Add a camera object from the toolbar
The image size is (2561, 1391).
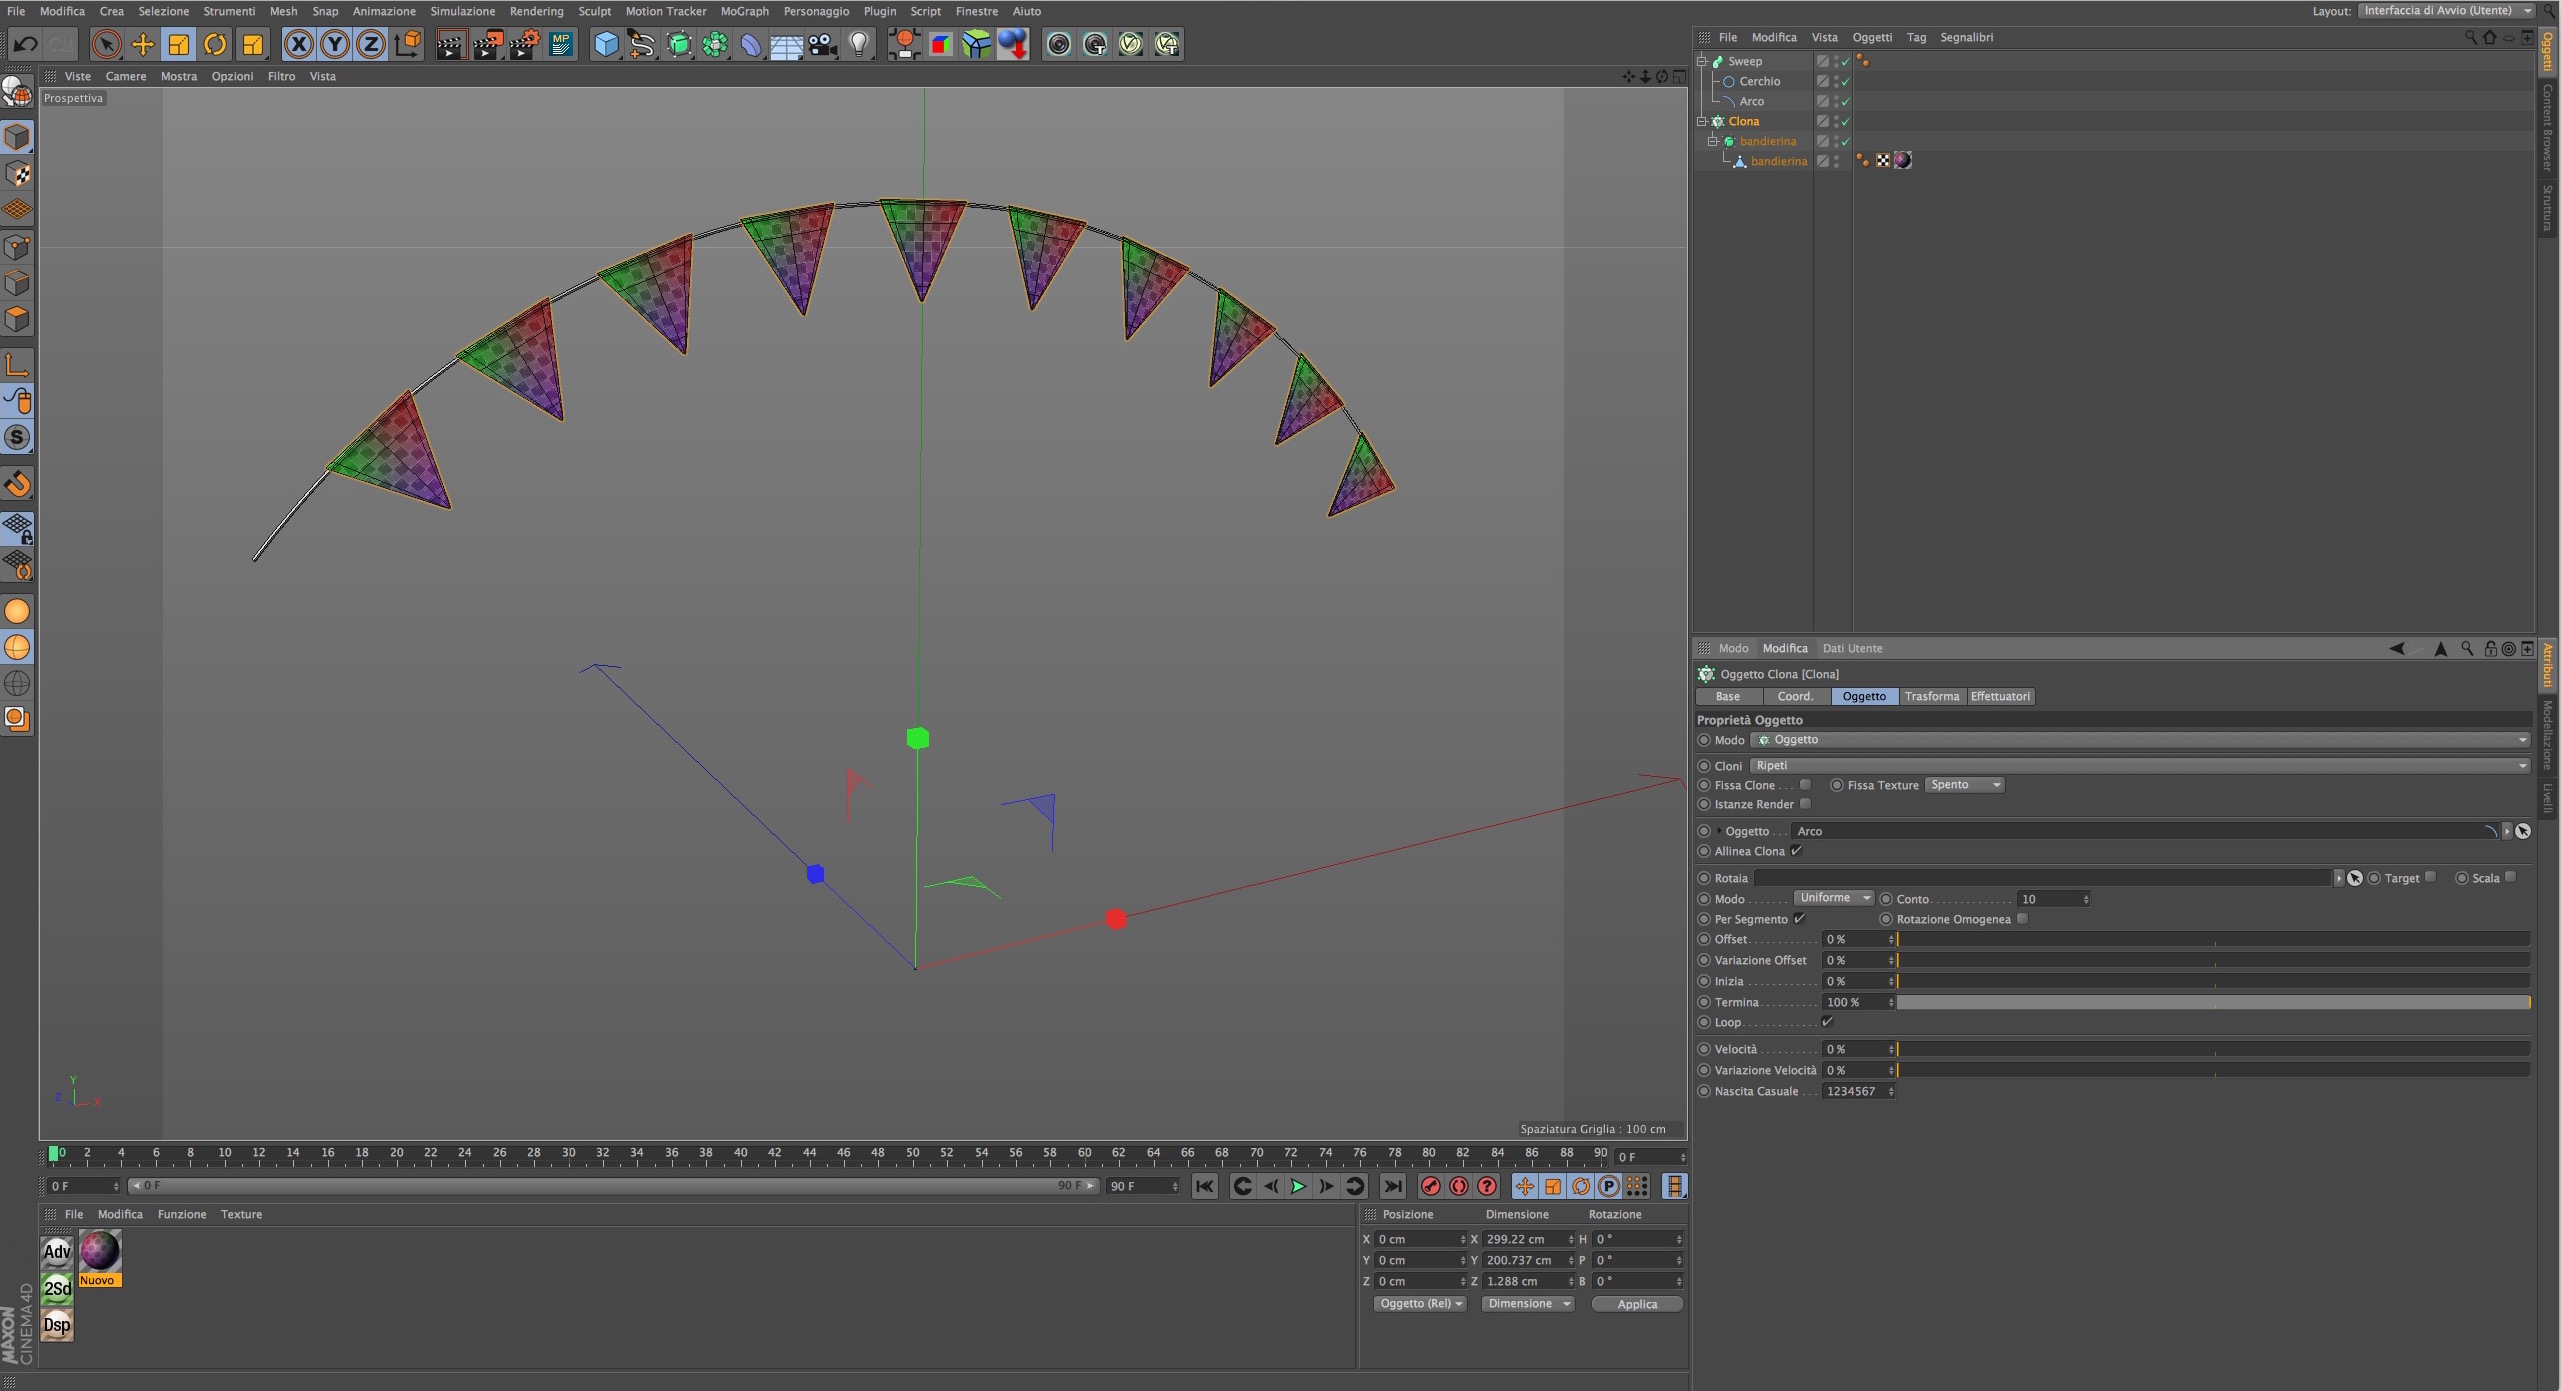point(822,44)
